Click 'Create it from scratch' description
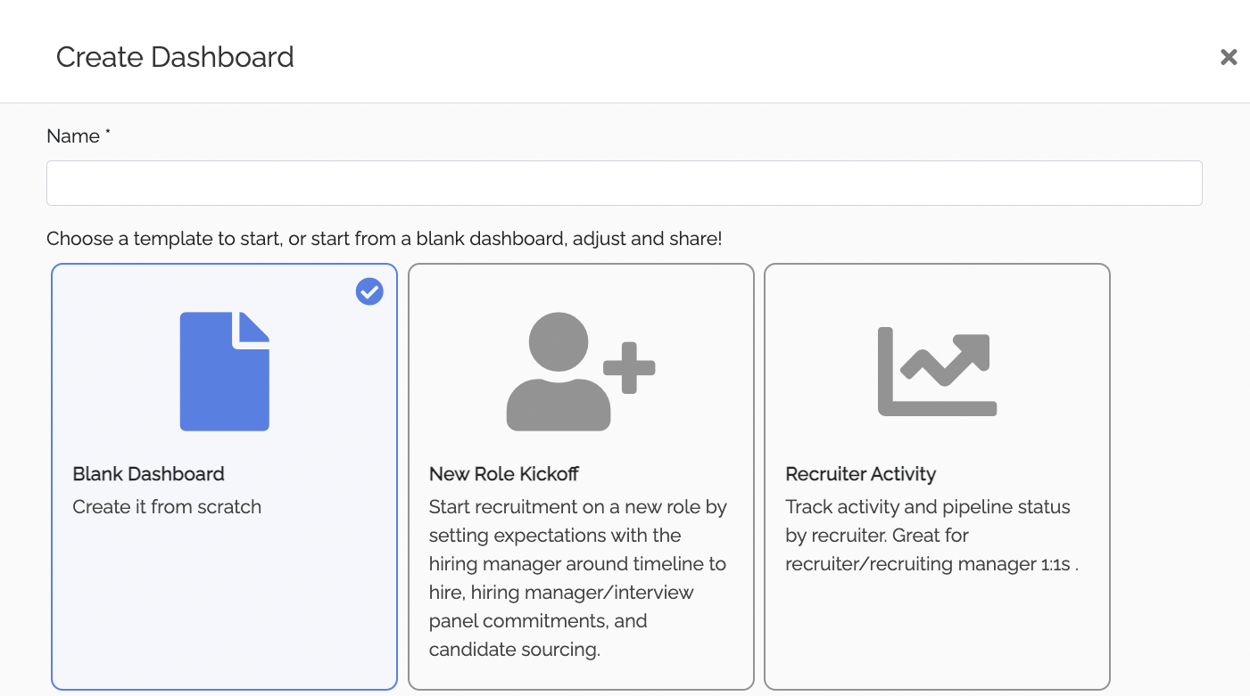1250x696 pixels. pyautogui.click(x=166, y=507)
